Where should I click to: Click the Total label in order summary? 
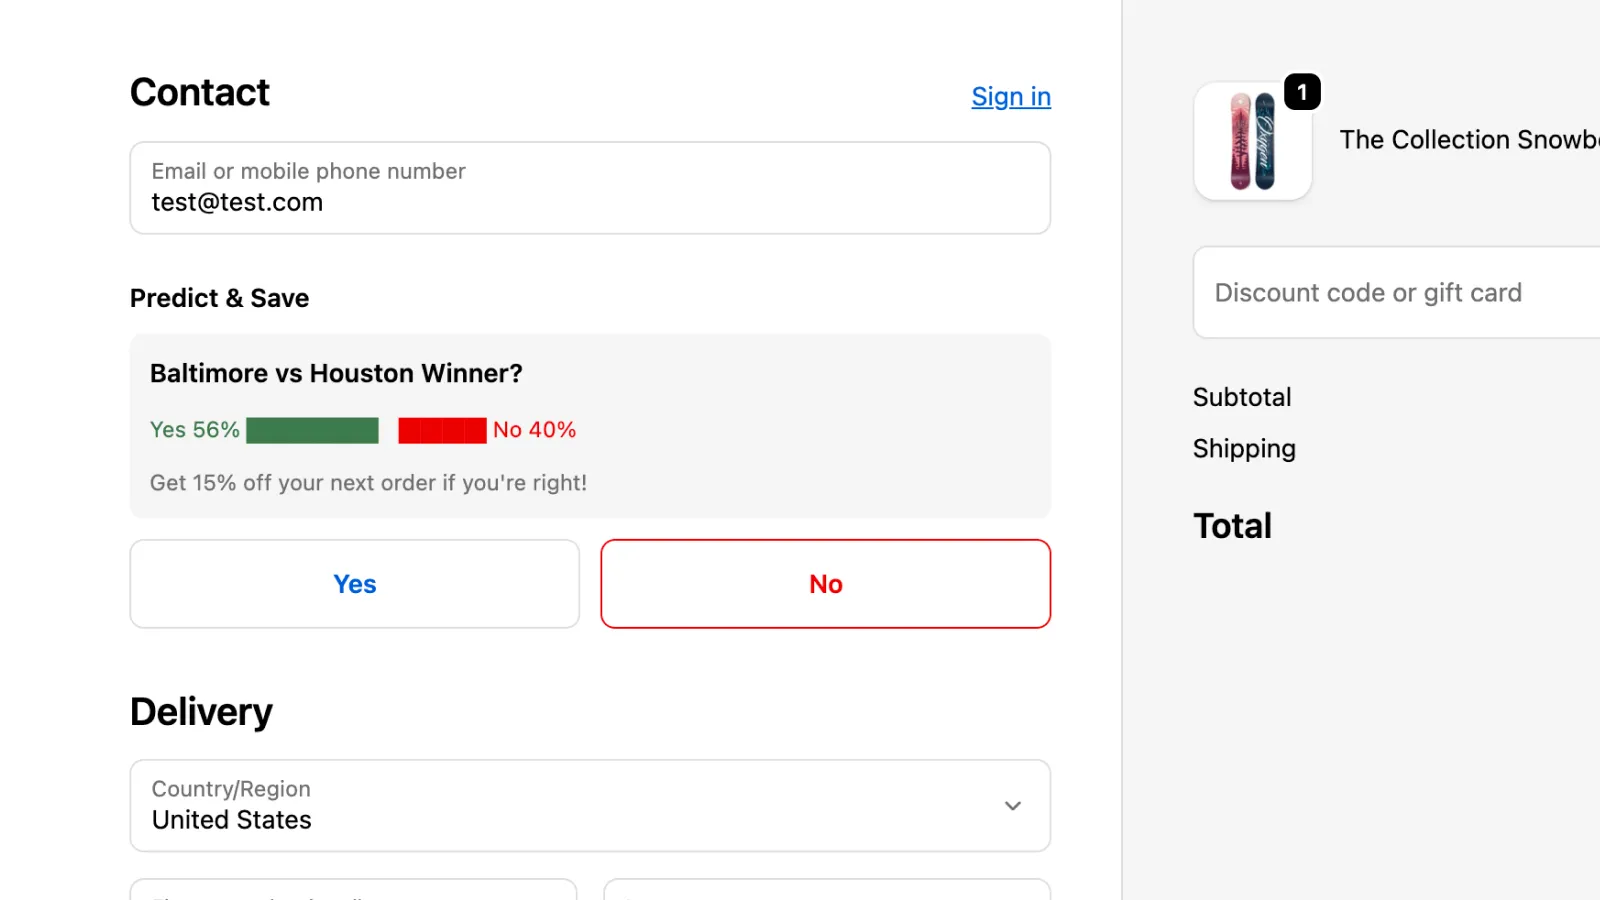pyautogui.click(x=1232, y=525)
